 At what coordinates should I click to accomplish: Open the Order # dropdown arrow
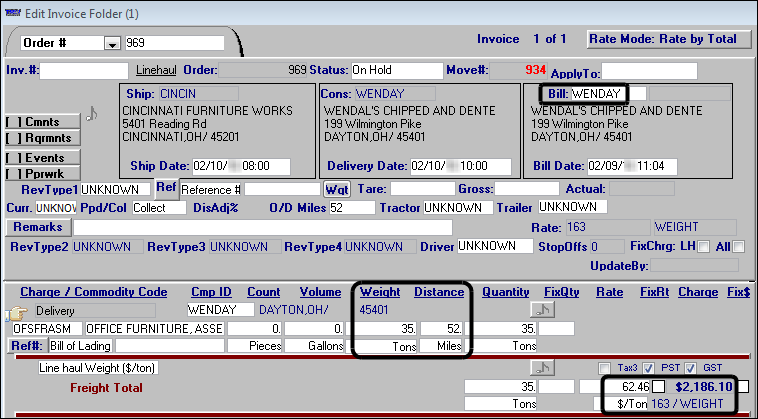pyautogui.click(x=112, y=43)
